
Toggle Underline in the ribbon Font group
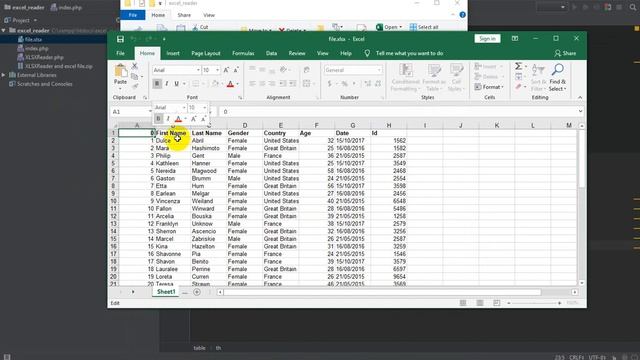pyautogui.click(x=176, y=84)
